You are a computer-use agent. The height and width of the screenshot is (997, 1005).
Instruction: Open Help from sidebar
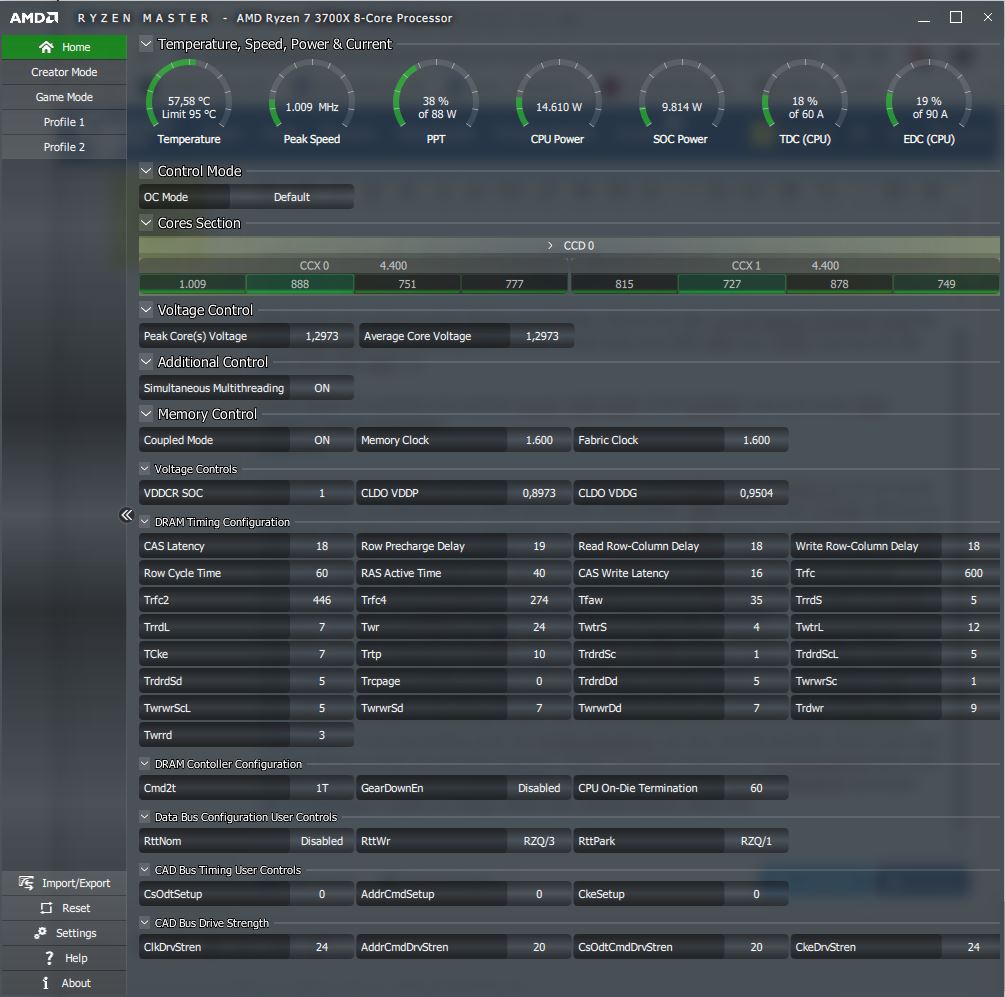pos(64,958)
